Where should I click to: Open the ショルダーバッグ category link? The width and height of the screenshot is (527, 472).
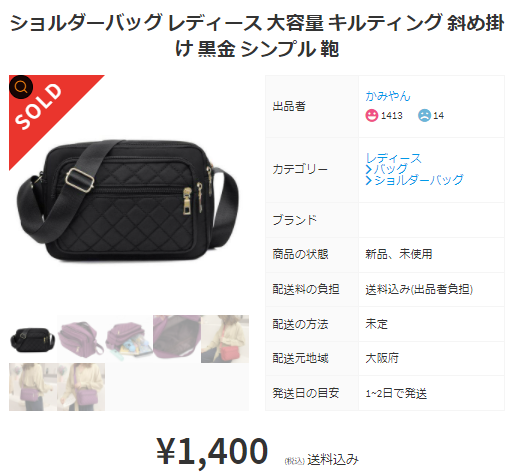[x=419, y=180]
